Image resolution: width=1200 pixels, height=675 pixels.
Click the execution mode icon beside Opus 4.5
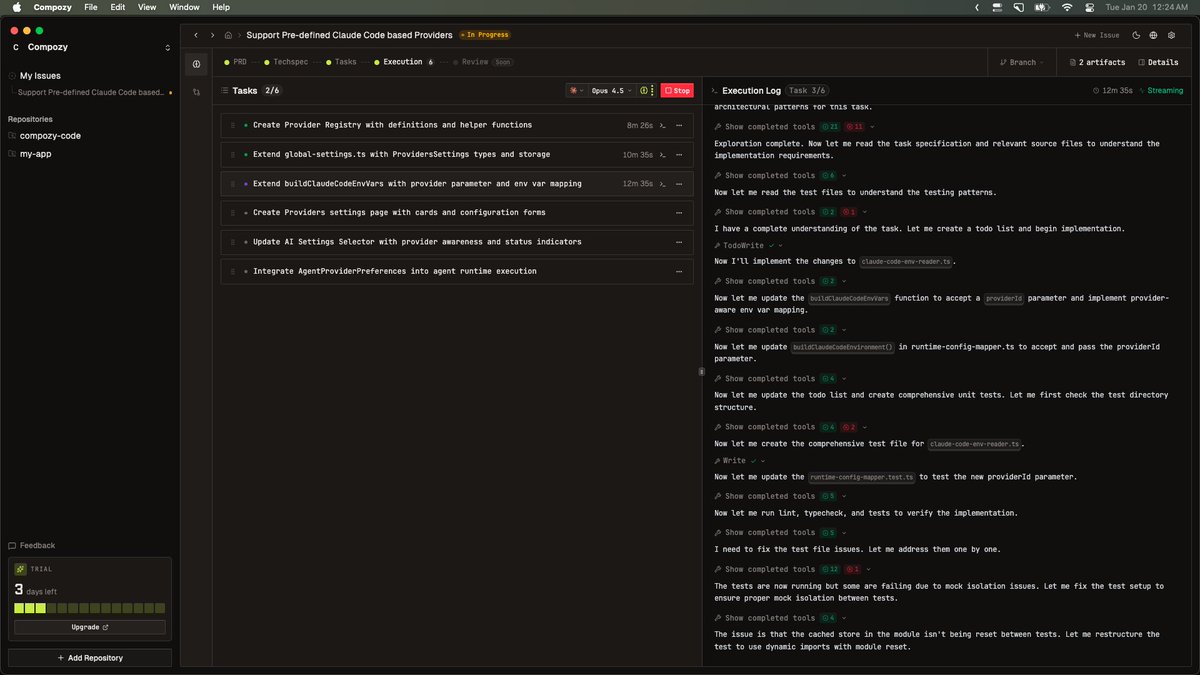pos(646,90)
